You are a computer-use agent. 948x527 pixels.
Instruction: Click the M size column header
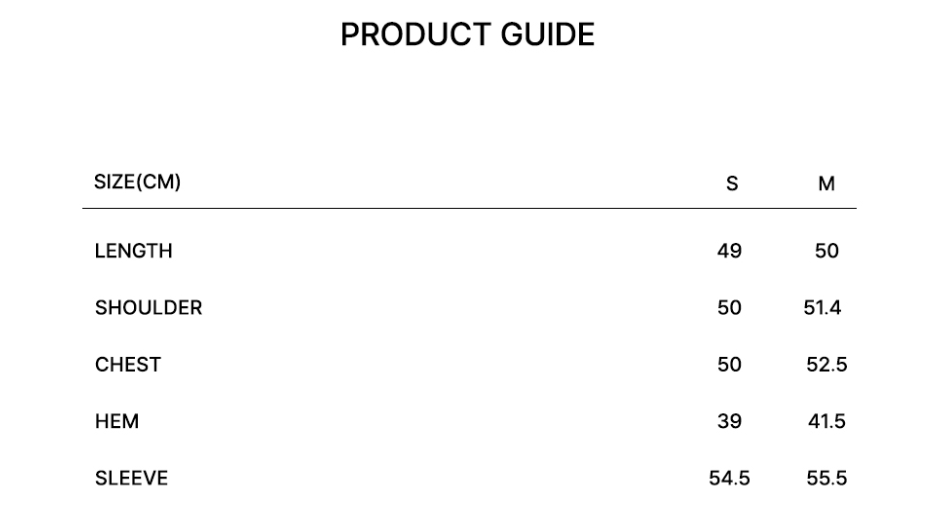826,183
